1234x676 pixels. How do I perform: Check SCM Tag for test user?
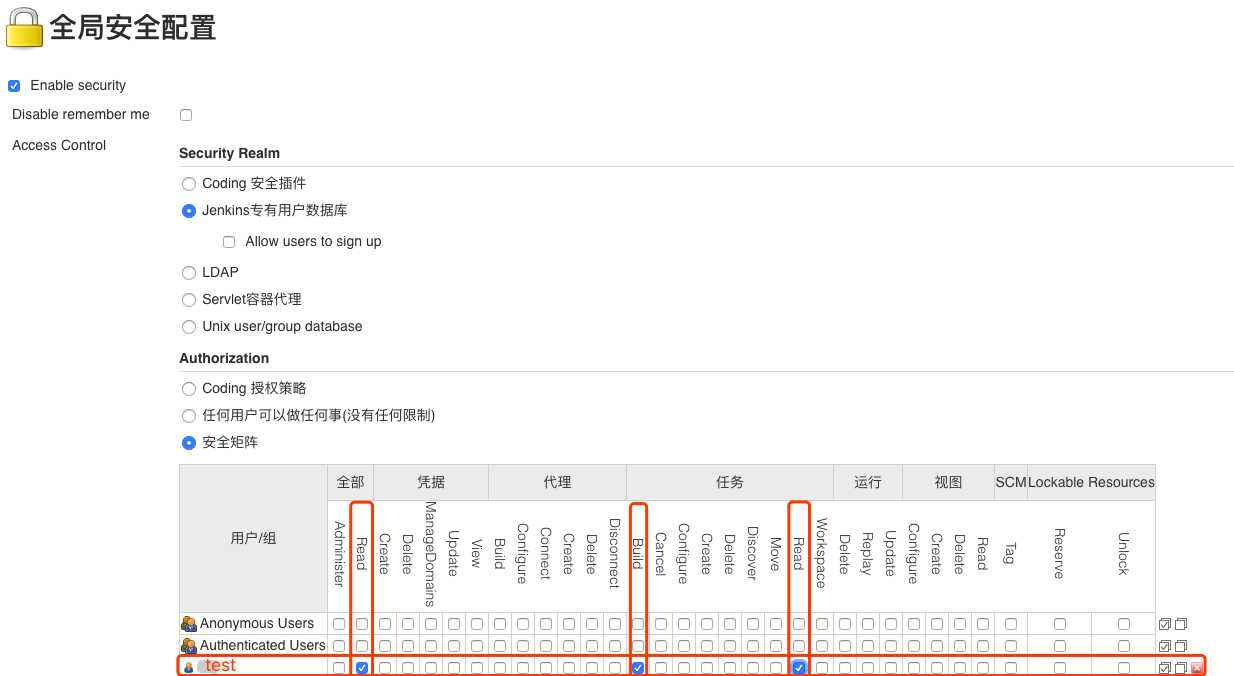tap(1011, 668)
